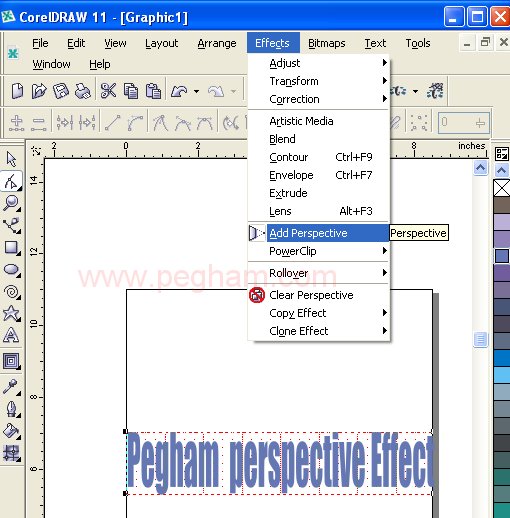Pick the light sky-blue palette swatch
The height and width of the screenshot is (518, 510).
[502, 375]
